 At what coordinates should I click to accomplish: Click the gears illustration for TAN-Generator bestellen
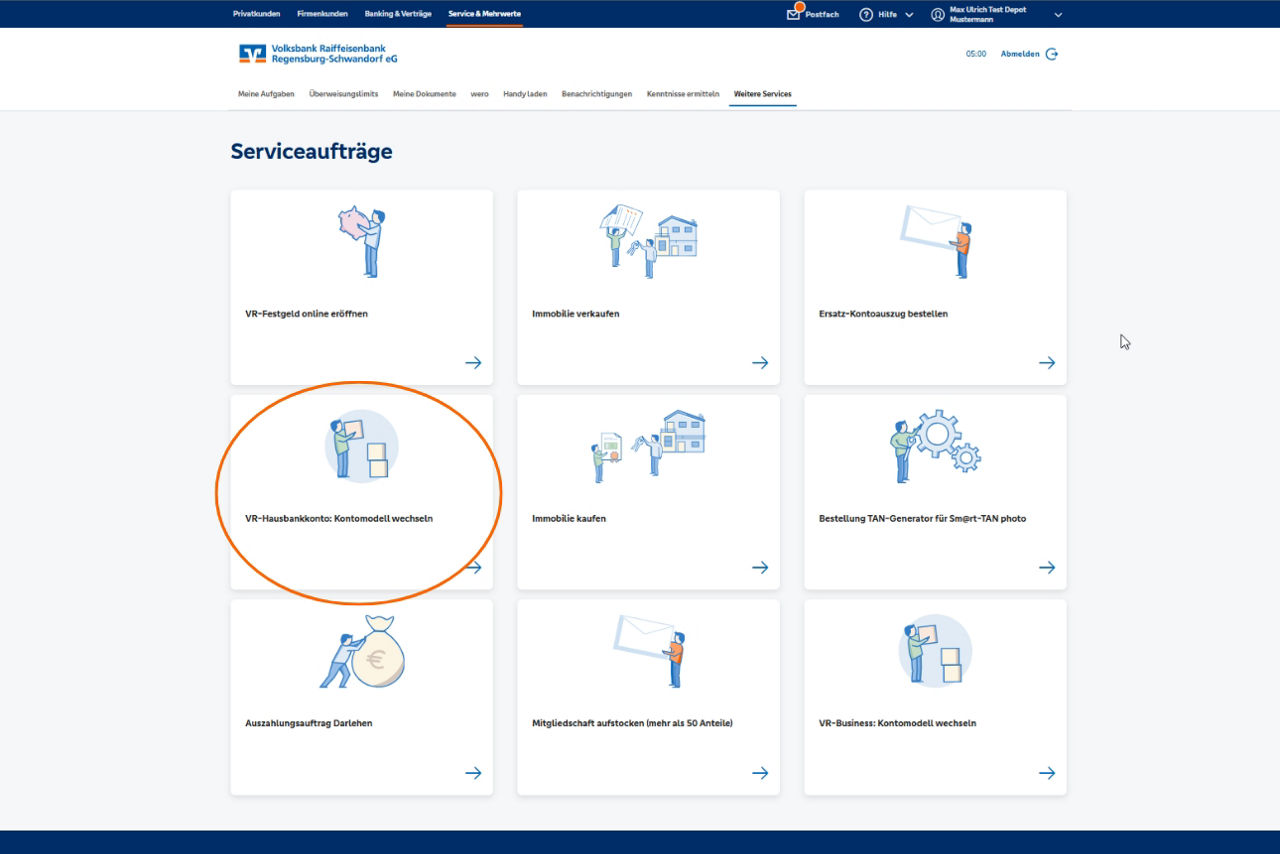935,446
